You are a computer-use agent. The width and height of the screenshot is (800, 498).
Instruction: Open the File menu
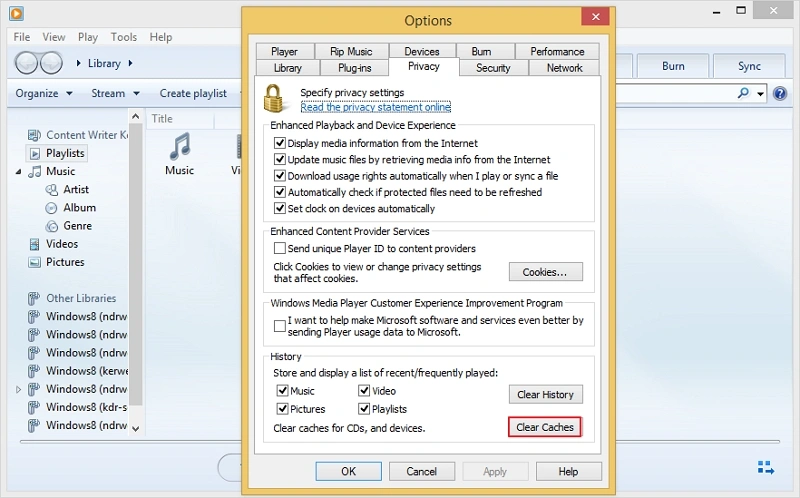pos(21,37)
